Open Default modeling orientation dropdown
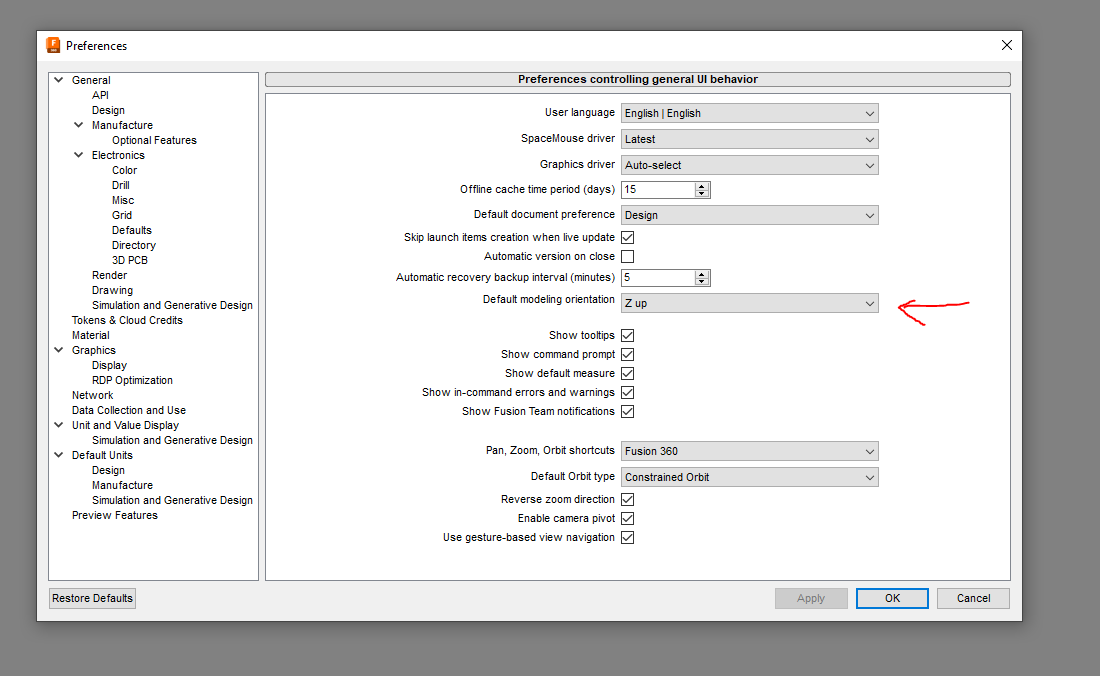Screen dimensions: 1100x676 click(749, 303)
